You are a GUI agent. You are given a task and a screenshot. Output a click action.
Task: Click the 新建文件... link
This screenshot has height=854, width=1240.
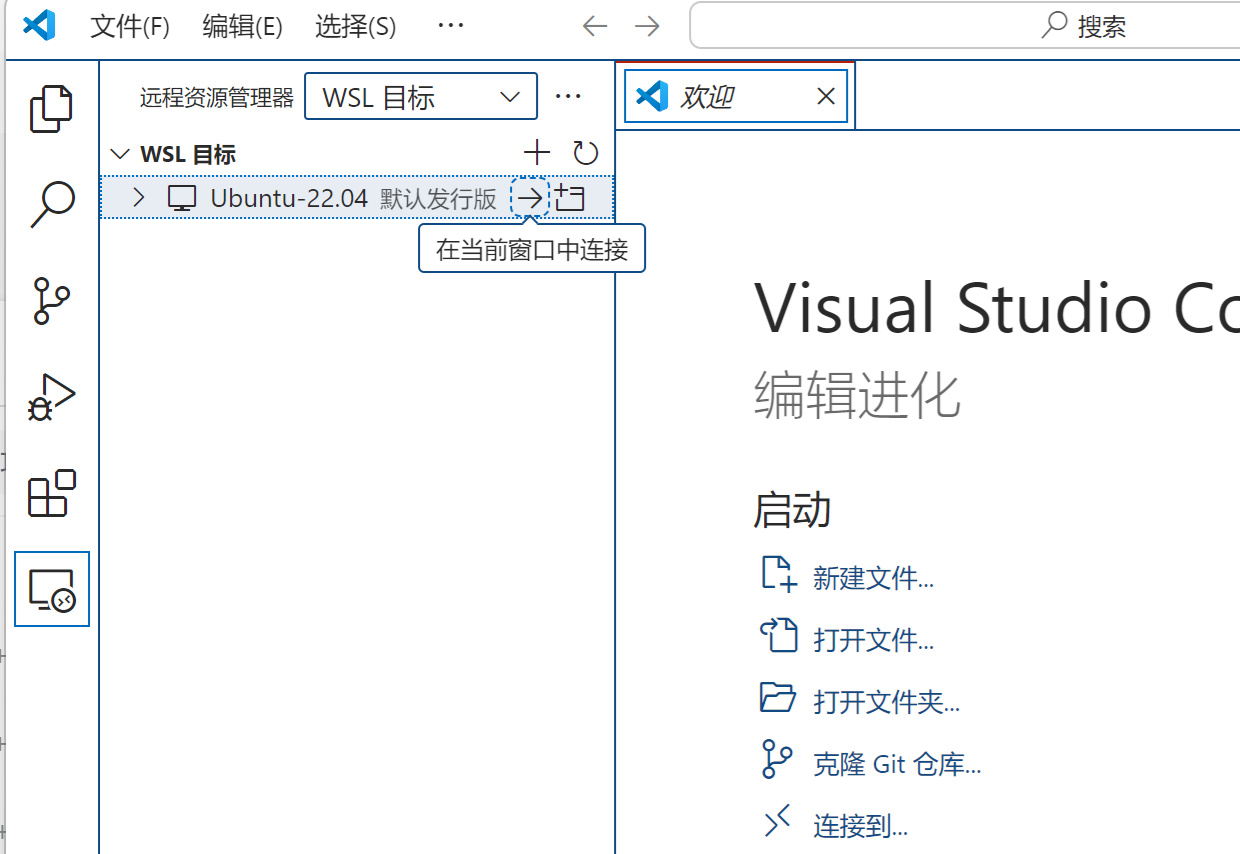[x=874, y=577]
